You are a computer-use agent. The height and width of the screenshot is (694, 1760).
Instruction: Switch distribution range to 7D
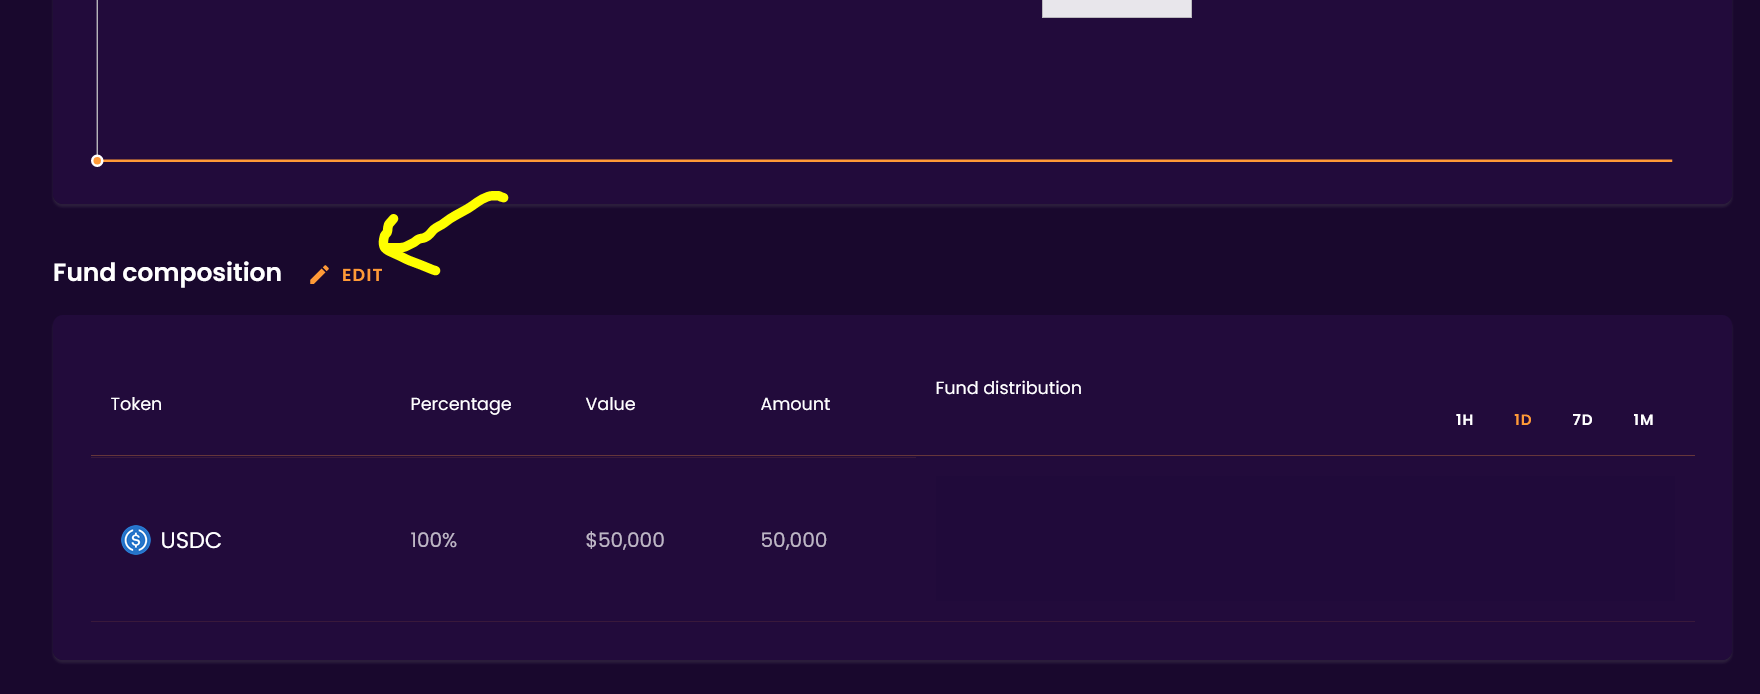[x=1582, y=420]
